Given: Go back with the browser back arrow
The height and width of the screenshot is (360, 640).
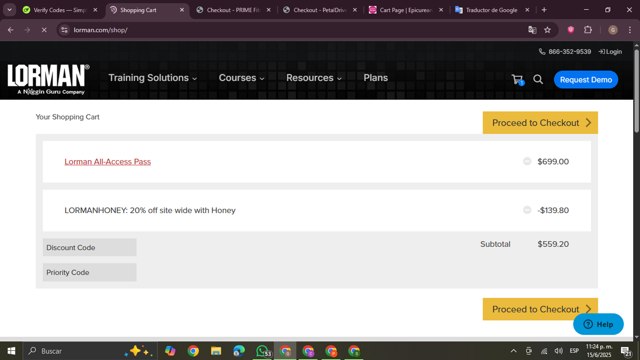Looking at the screenshot, I should pos(11,30).
